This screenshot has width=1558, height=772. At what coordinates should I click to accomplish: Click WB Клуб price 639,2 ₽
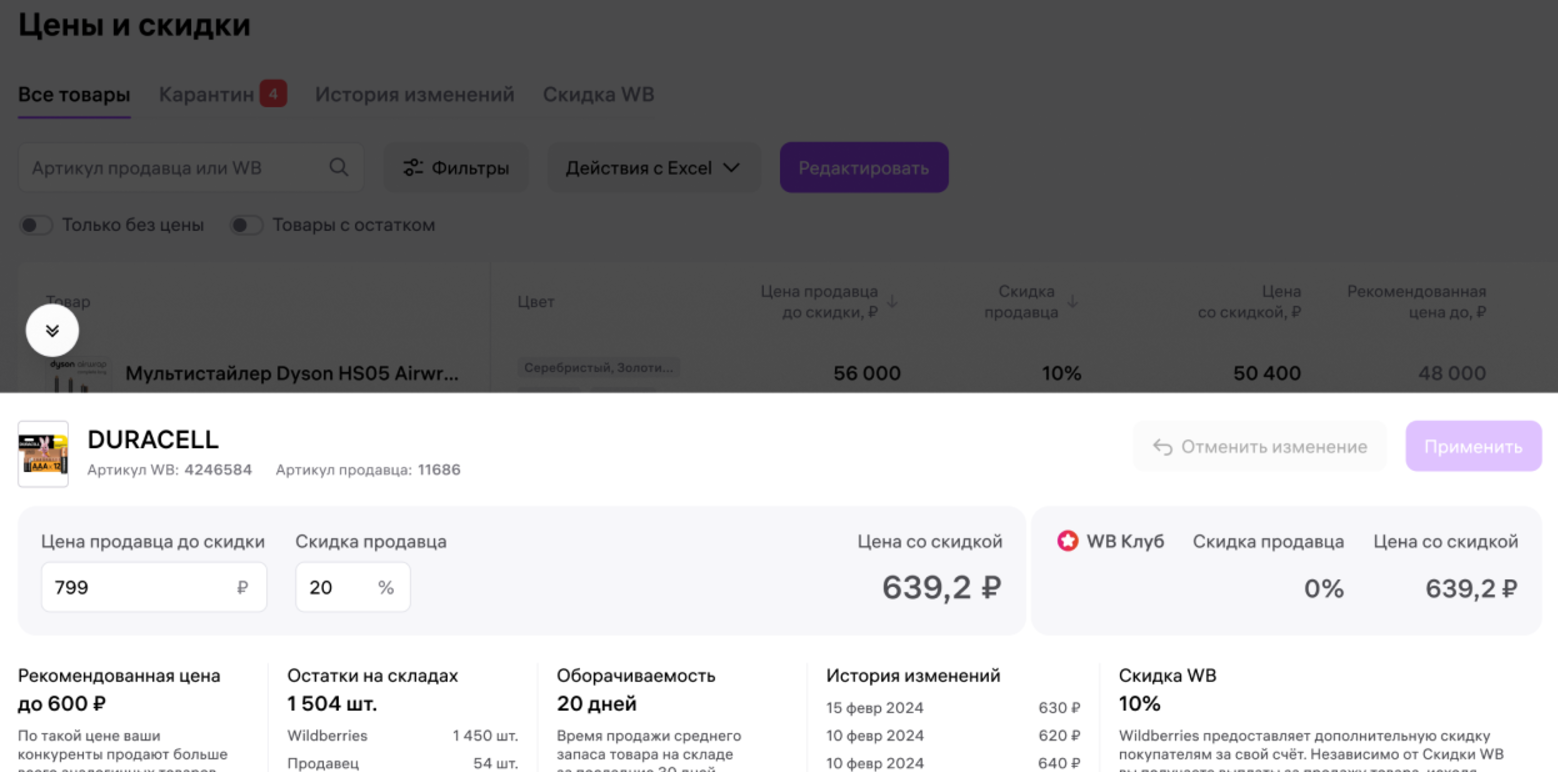point(1472,589)
